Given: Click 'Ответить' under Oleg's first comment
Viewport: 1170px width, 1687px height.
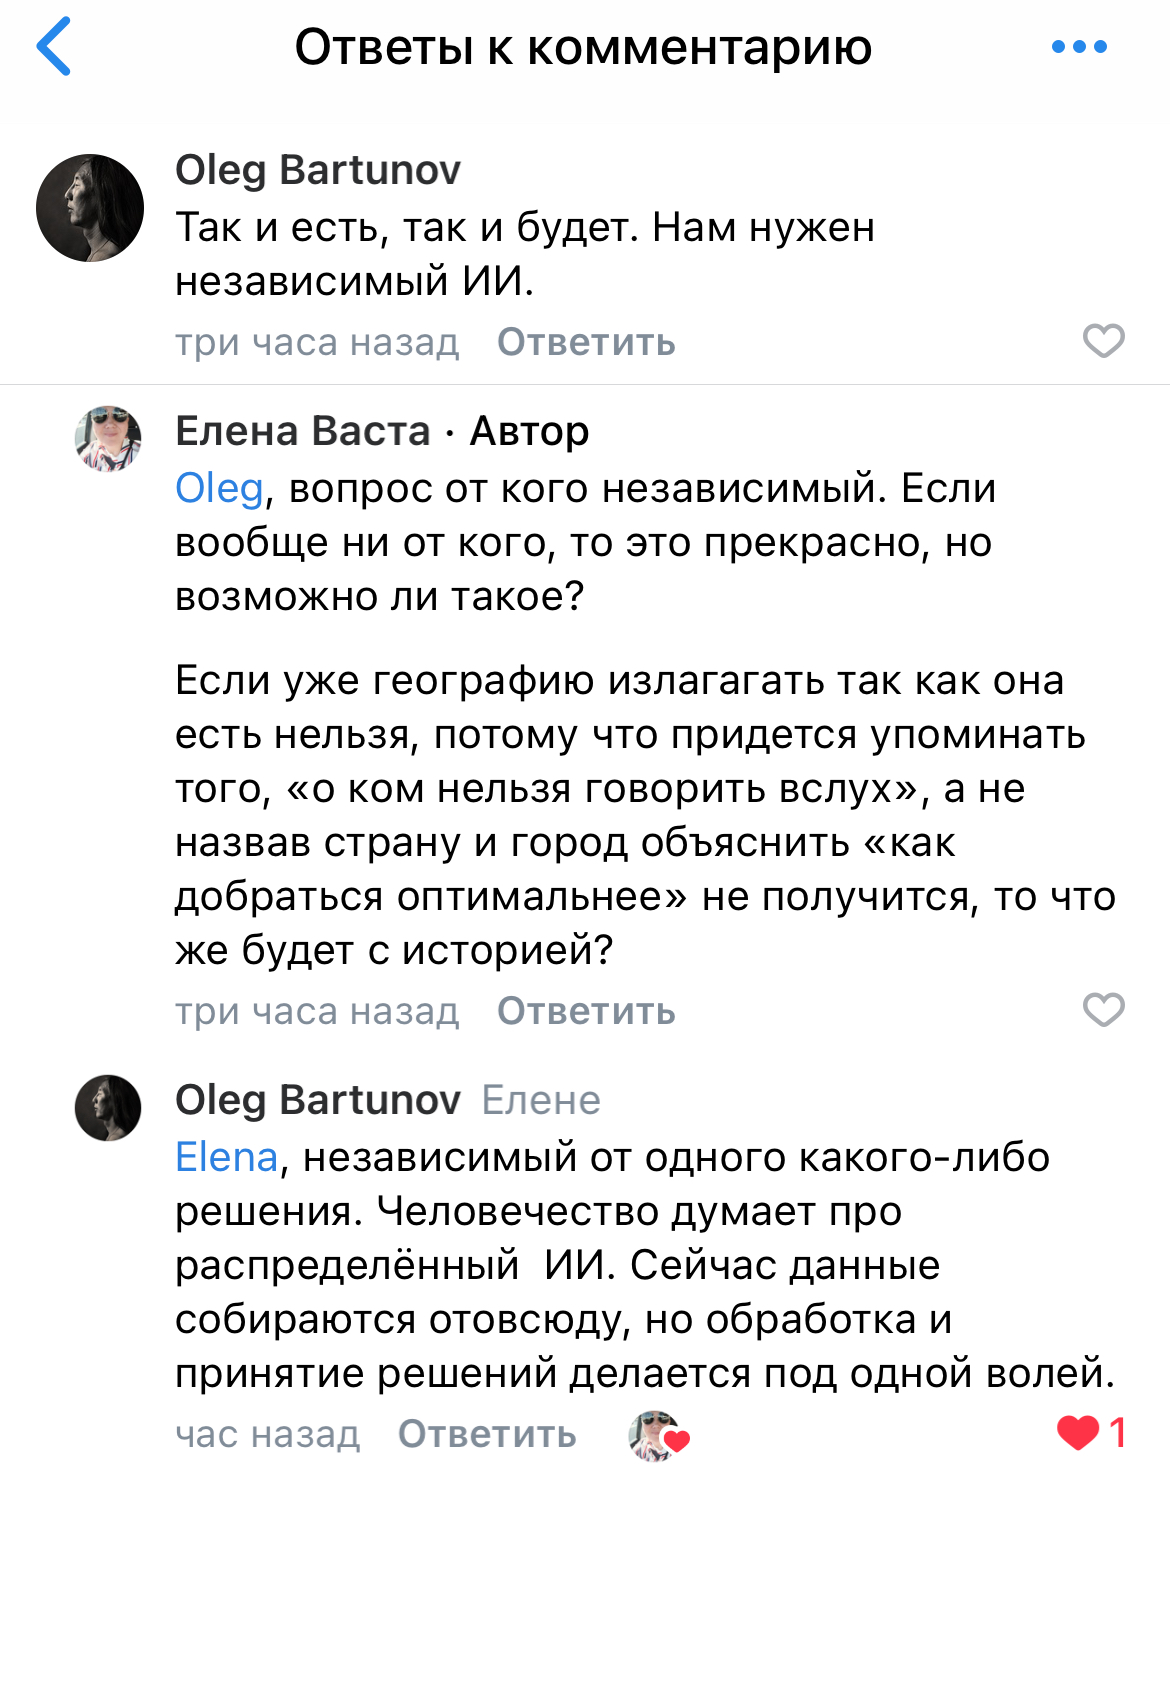Looking at the screenshot, I should (586, 343).
